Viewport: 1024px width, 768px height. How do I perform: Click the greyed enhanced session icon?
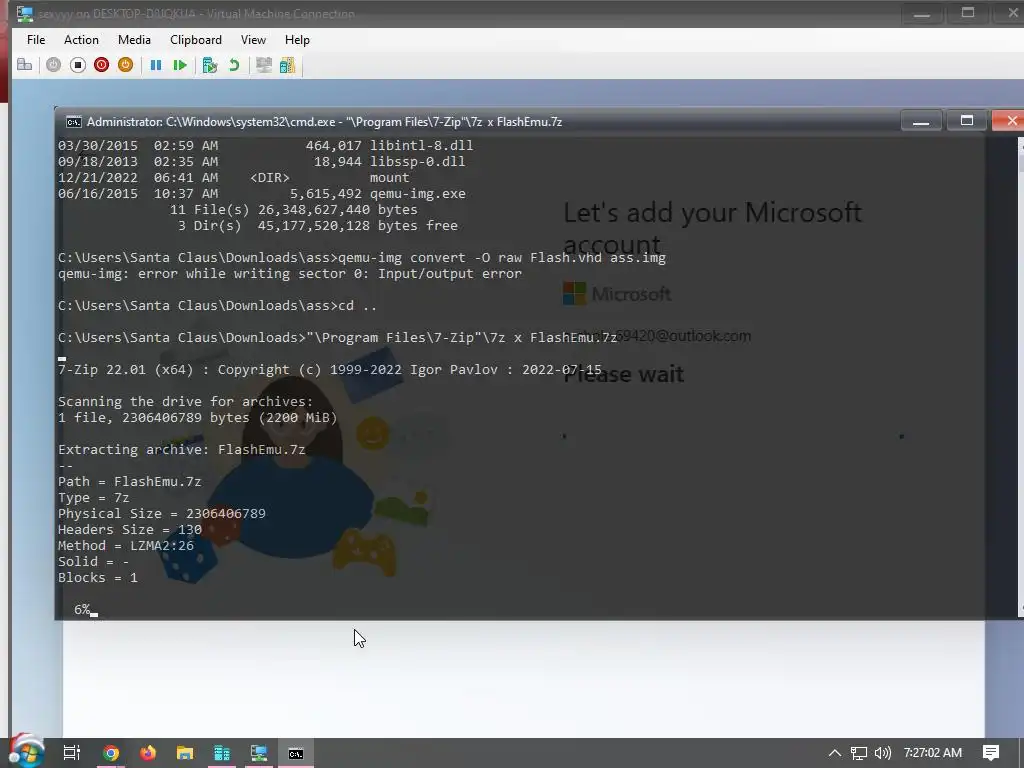[264, 65]
